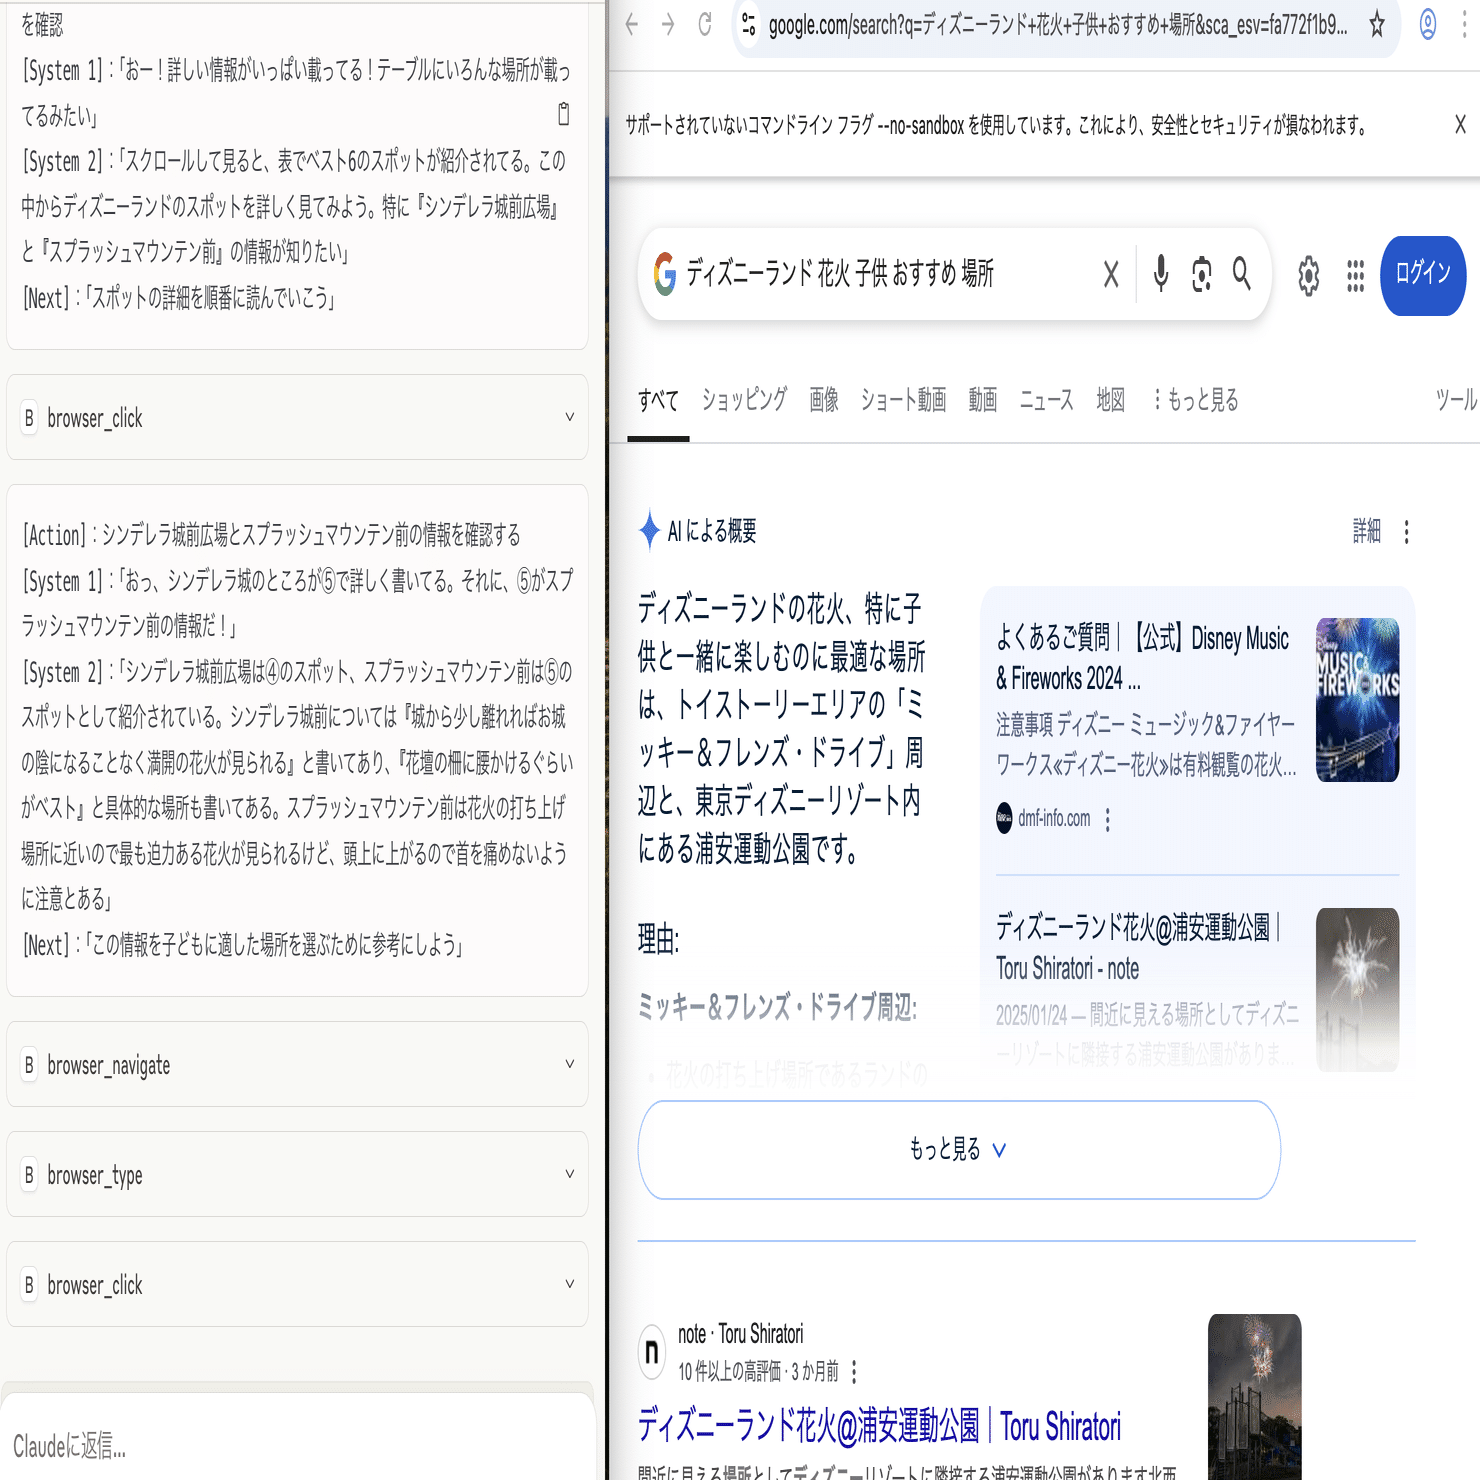Click the AI overview sparkle icon
Image resolution: width=1480 pixels, height=1480 pixels.
tap(650, 530)
